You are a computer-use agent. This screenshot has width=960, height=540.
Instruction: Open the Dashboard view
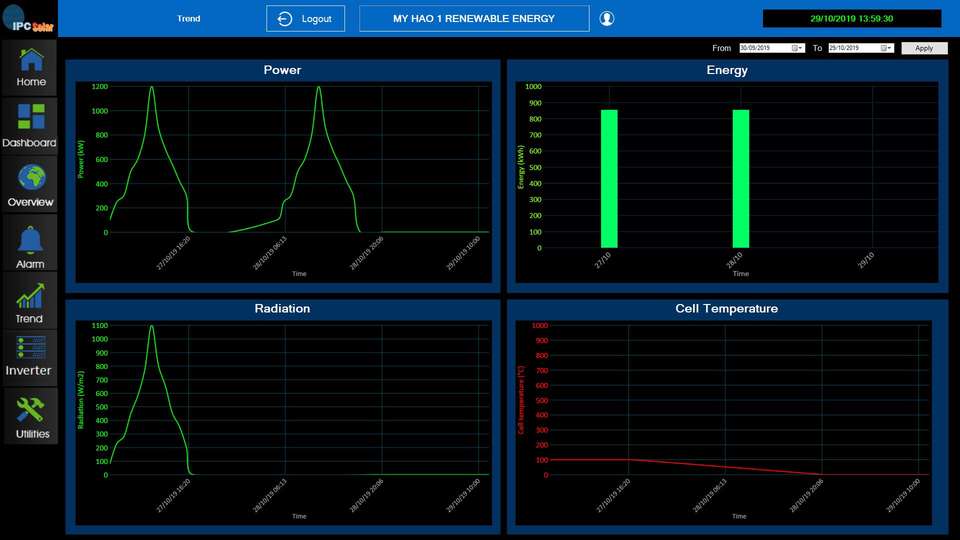30,124
